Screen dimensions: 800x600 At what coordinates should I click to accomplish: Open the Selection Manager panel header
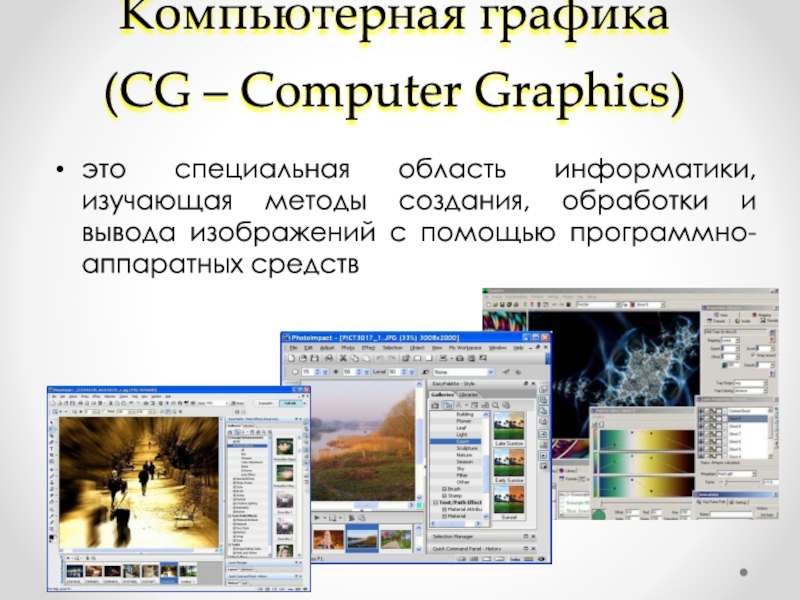[456, 536]
